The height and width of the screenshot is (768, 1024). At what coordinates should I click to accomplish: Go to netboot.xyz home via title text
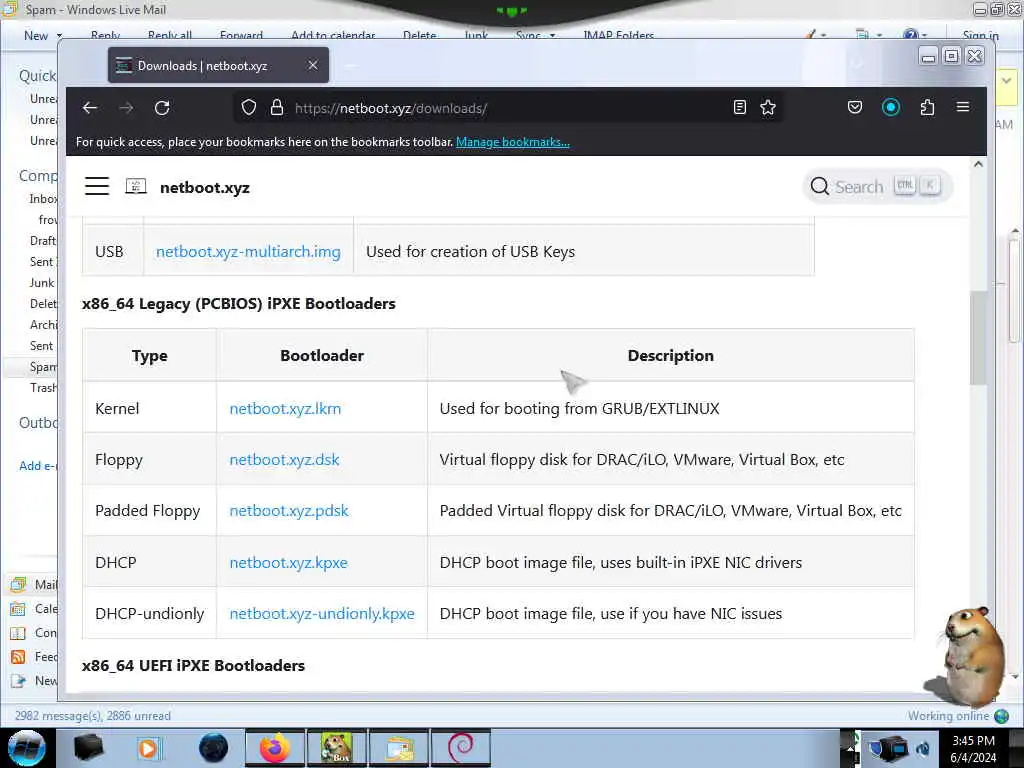point(204,188)
